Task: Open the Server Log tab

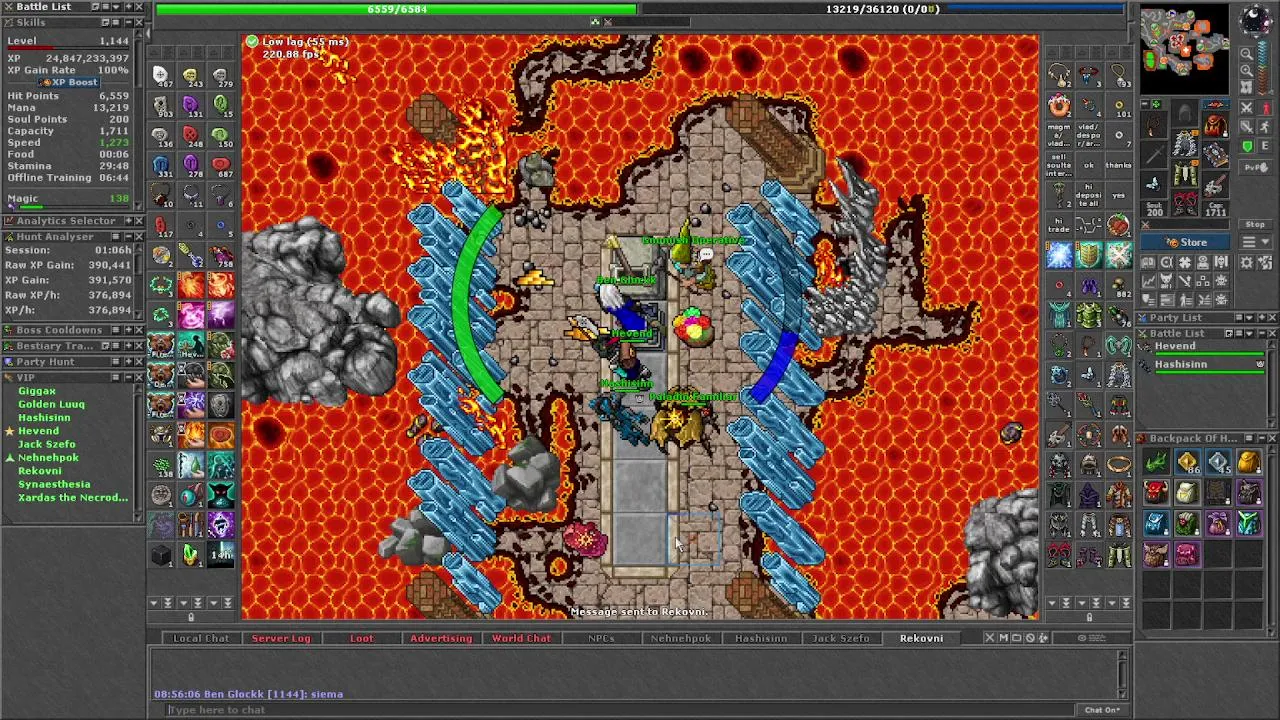Action: click(281, 638)
